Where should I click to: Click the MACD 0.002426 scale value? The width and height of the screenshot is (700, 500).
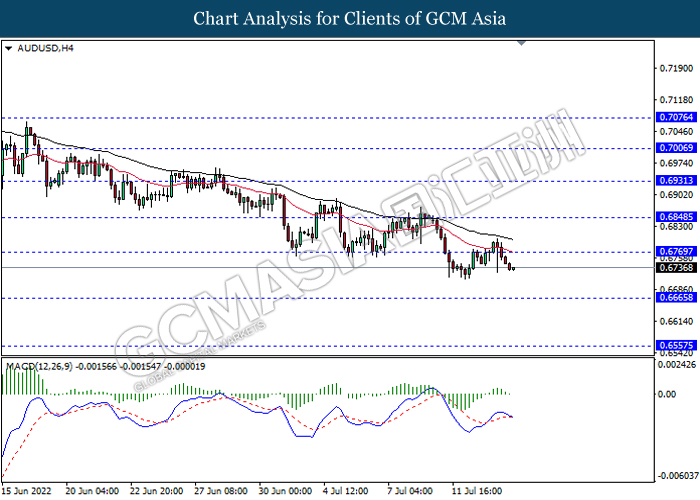677,365
